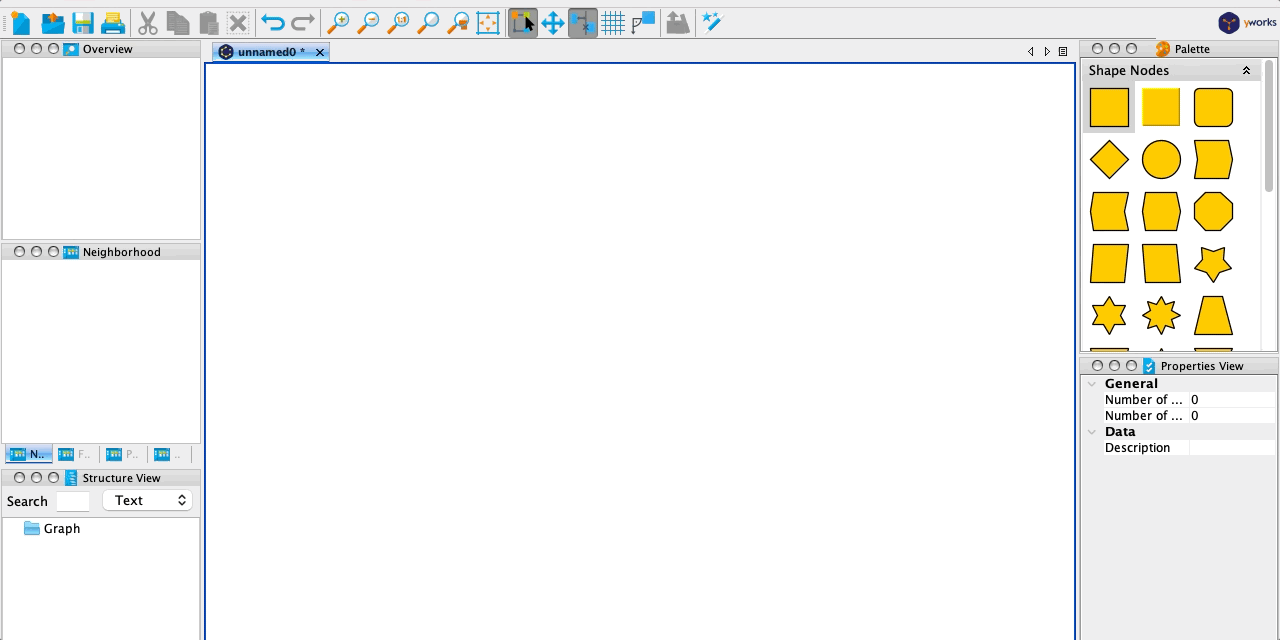Save the graph with the floppy disk icon
The image size is (1280, 640).
(x=82, y=22)
